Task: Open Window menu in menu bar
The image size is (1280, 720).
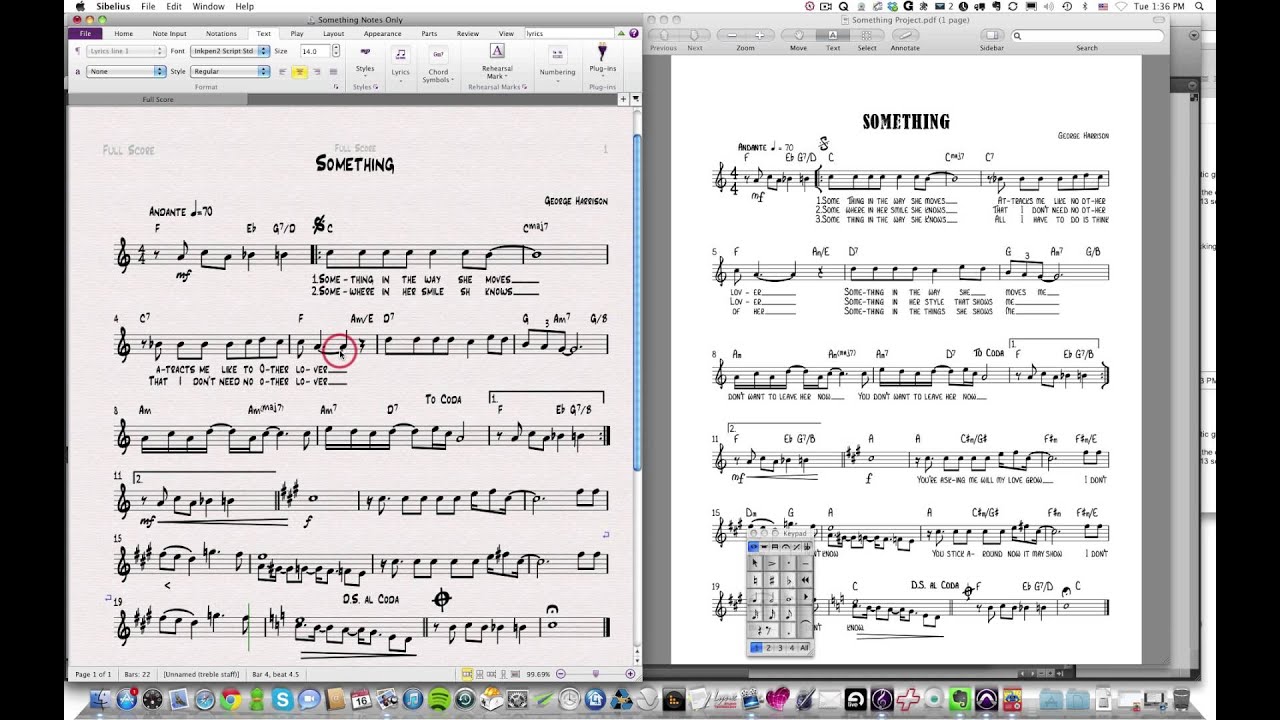Action: (x=208, y=6)
